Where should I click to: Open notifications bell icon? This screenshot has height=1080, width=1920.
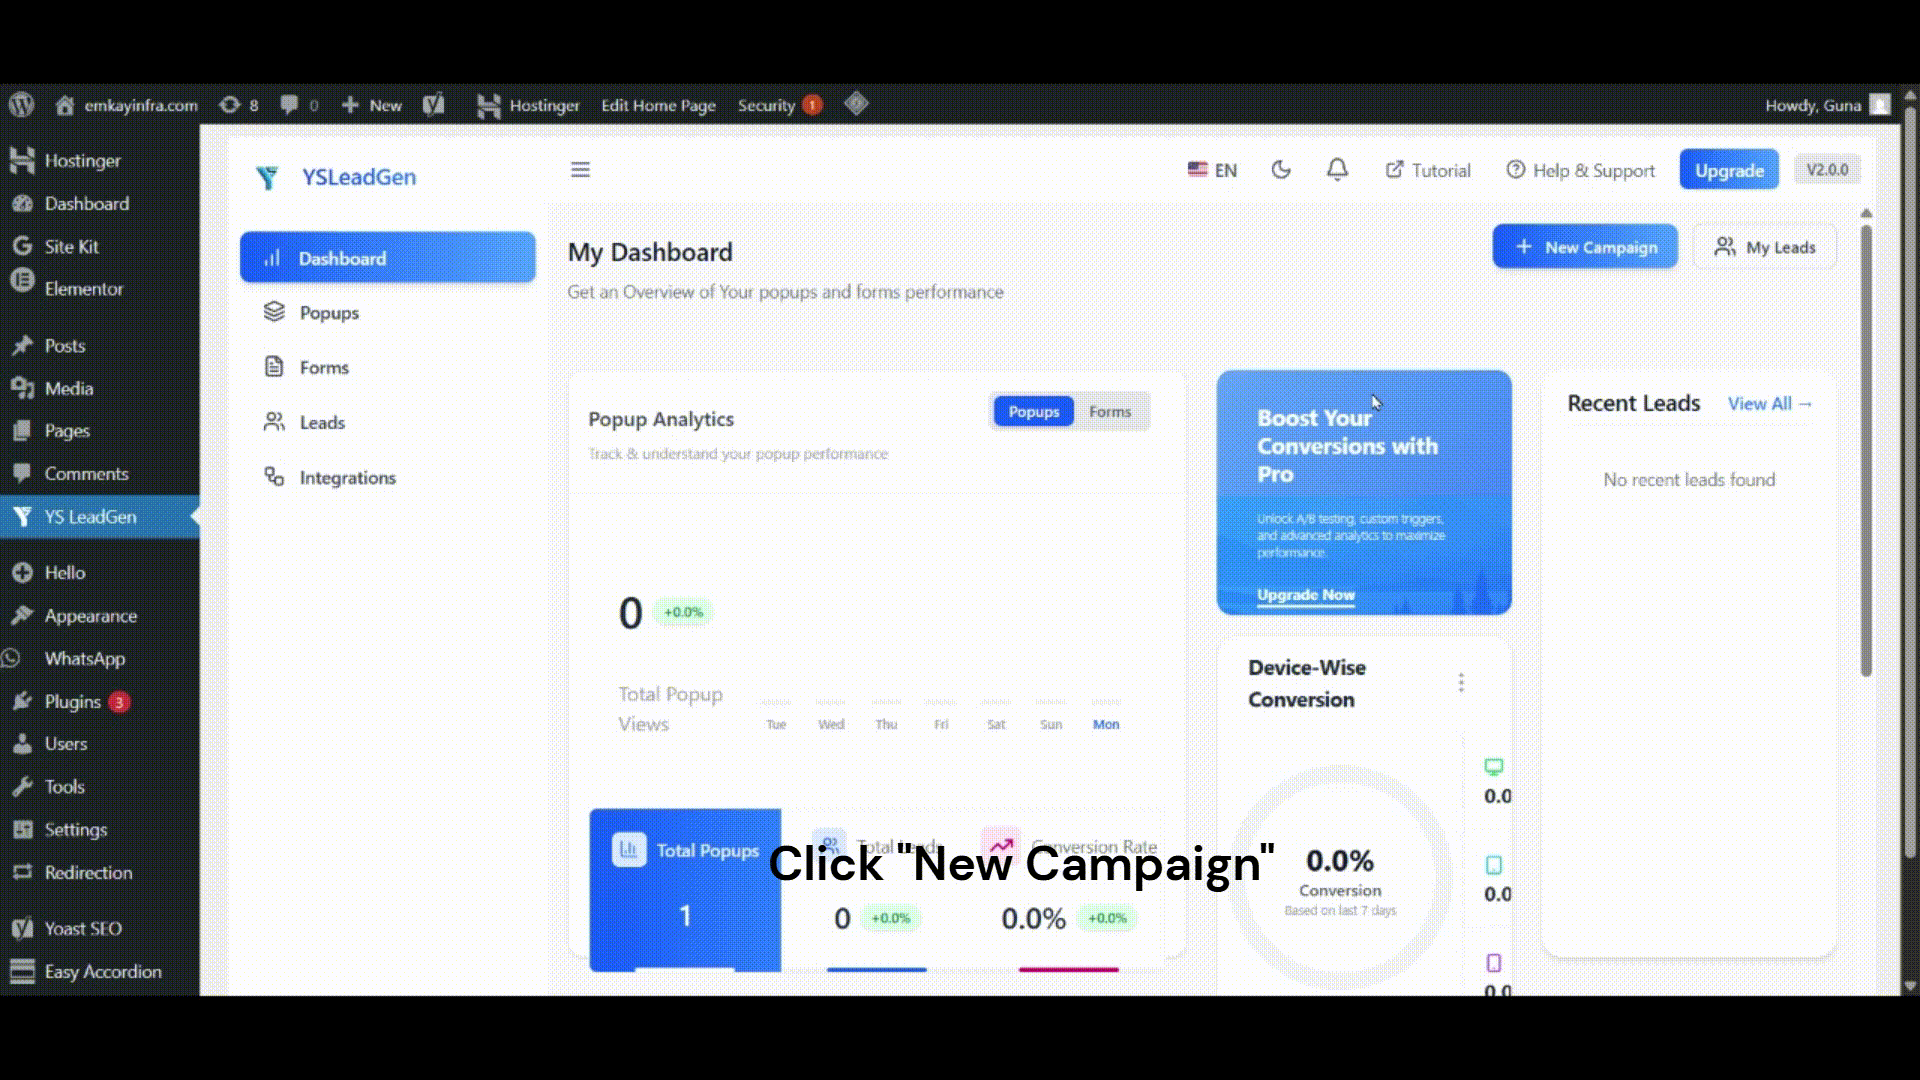(x=1337, y=170)
